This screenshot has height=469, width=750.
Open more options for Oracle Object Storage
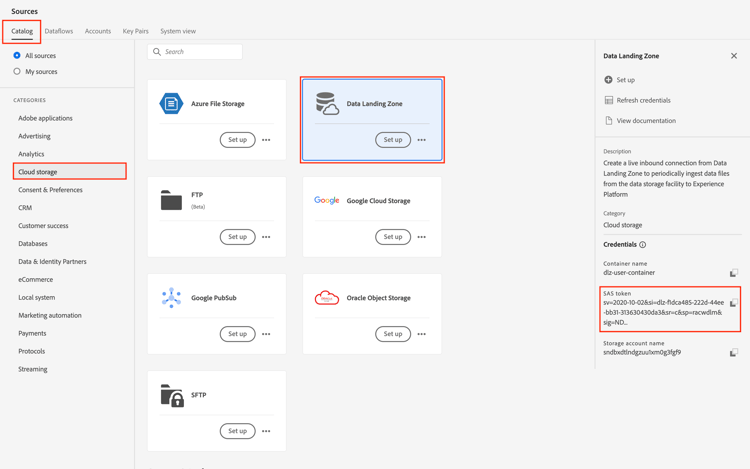pyautogui.click(x=421, y=334)
